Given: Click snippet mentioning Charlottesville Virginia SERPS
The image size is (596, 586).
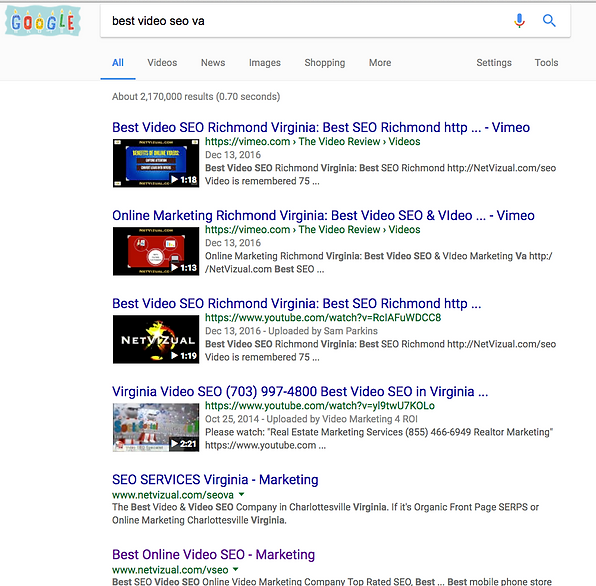Looking at the screenshot, I should click(325, 514).
